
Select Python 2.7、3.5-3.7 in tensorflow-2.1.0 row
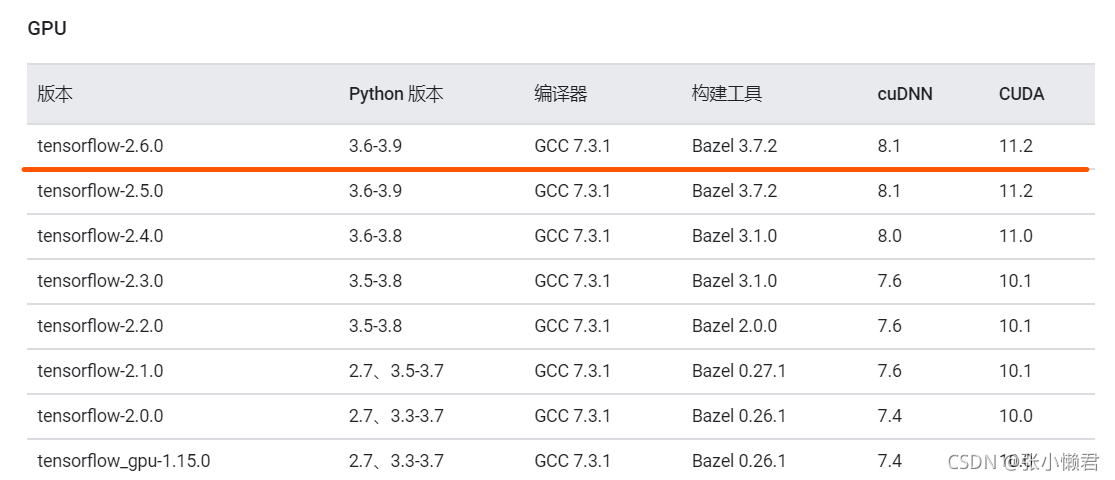pyautogui.click(x=396, y=370)
